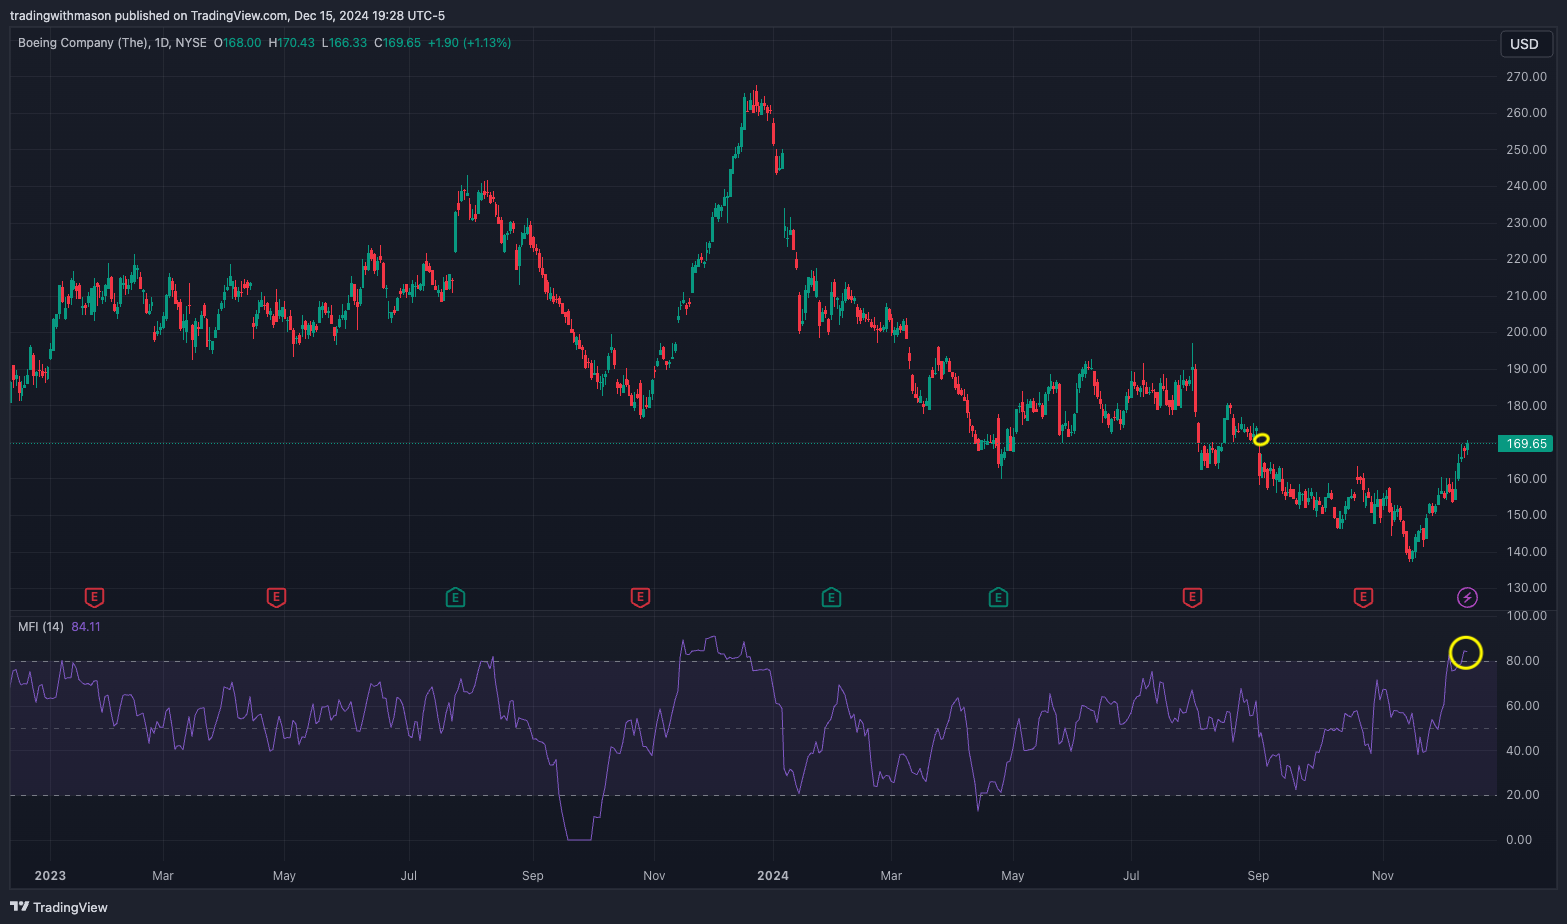Open the red earnings marker just before Nov 2023
The height and width of the screenshot is (924, 1567).
tap(640, 597)
